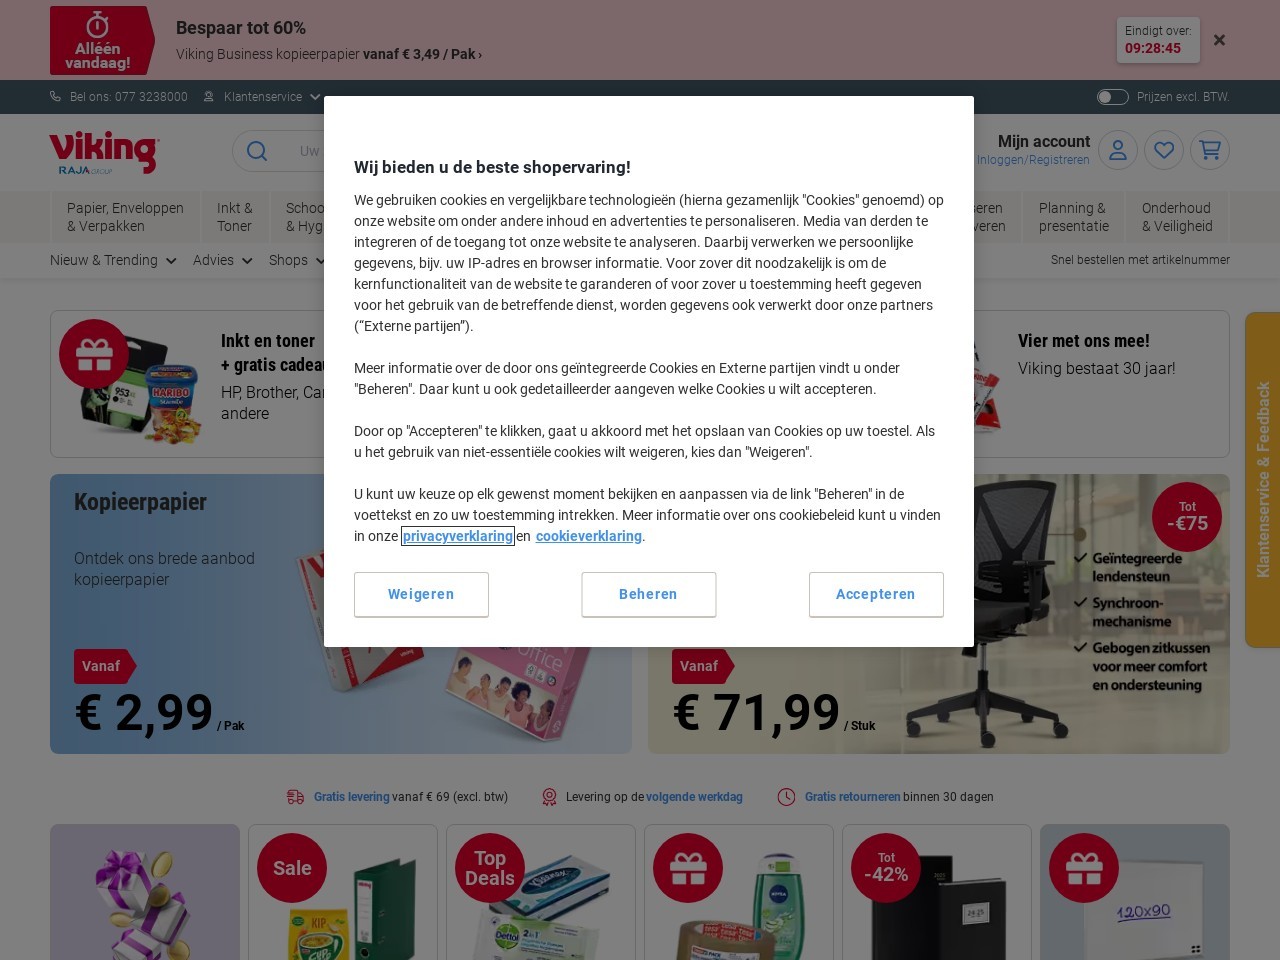Click the Sale badge on product tile
This screenshot has width=1280, height=960.
tap(292, 868)
